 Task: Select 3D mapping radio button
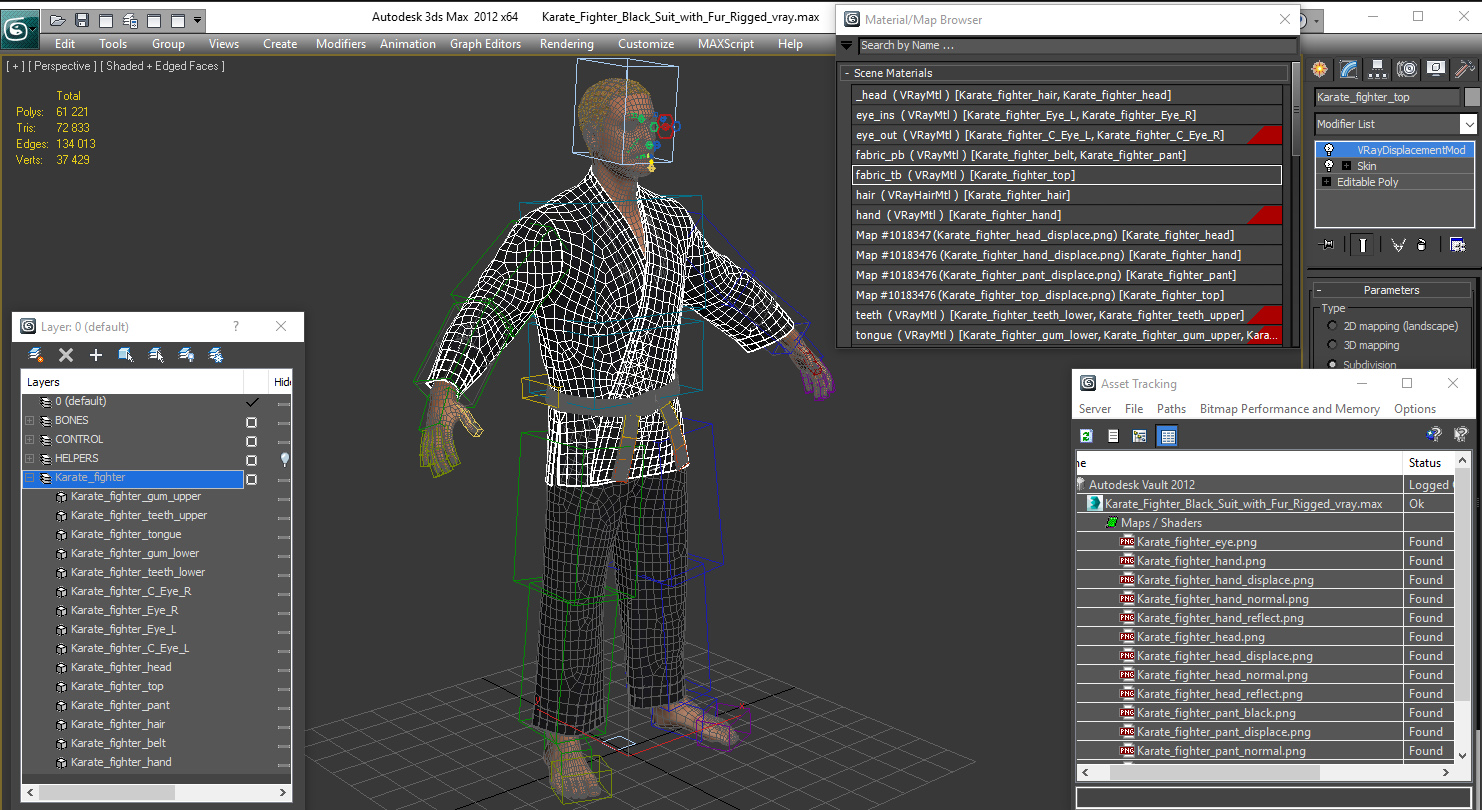pyautogui.click(x=1332, y=345)
